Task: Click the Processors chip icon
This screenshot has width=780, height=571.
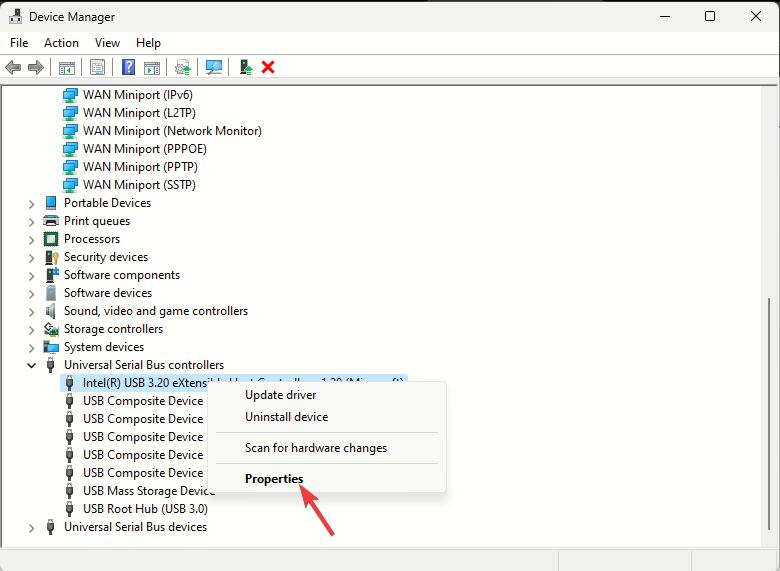Action: tap(51, 239)
